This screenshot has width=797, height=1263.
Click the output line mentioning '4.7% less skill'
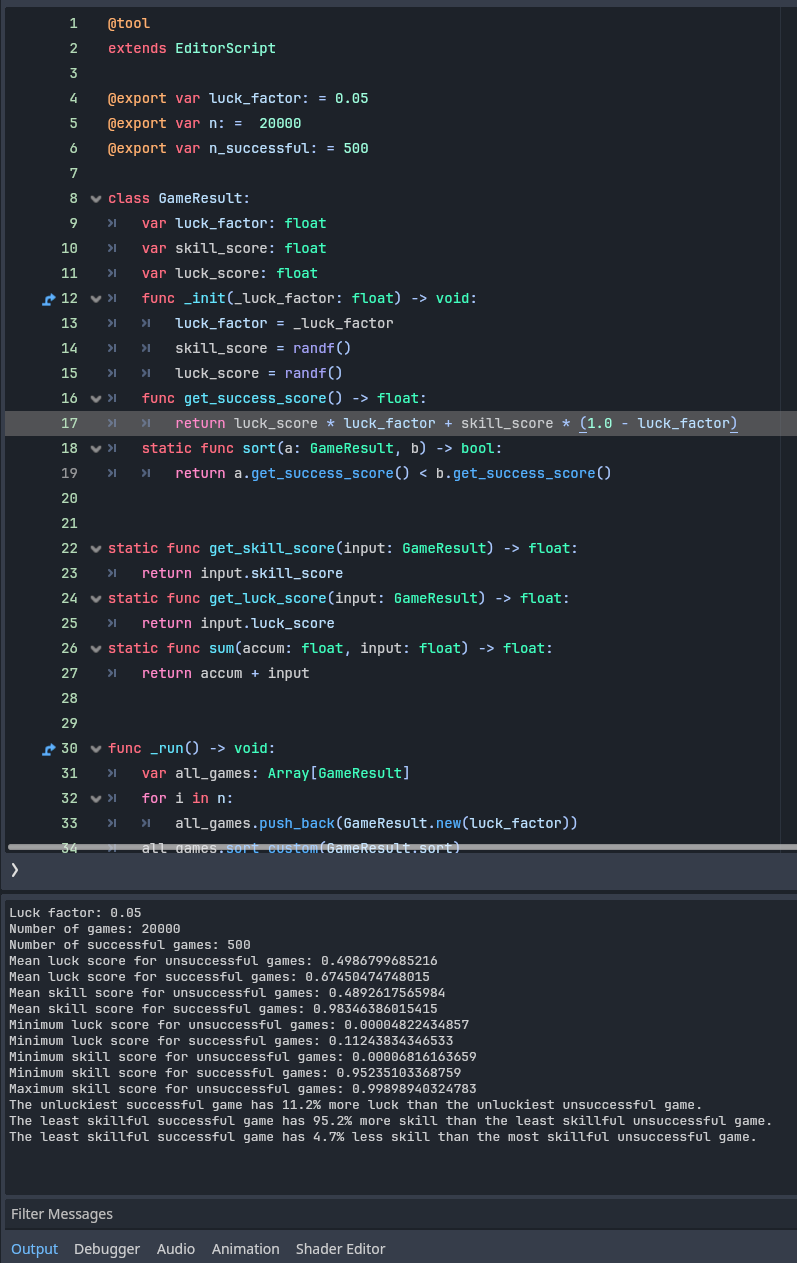click(383, 1136)
